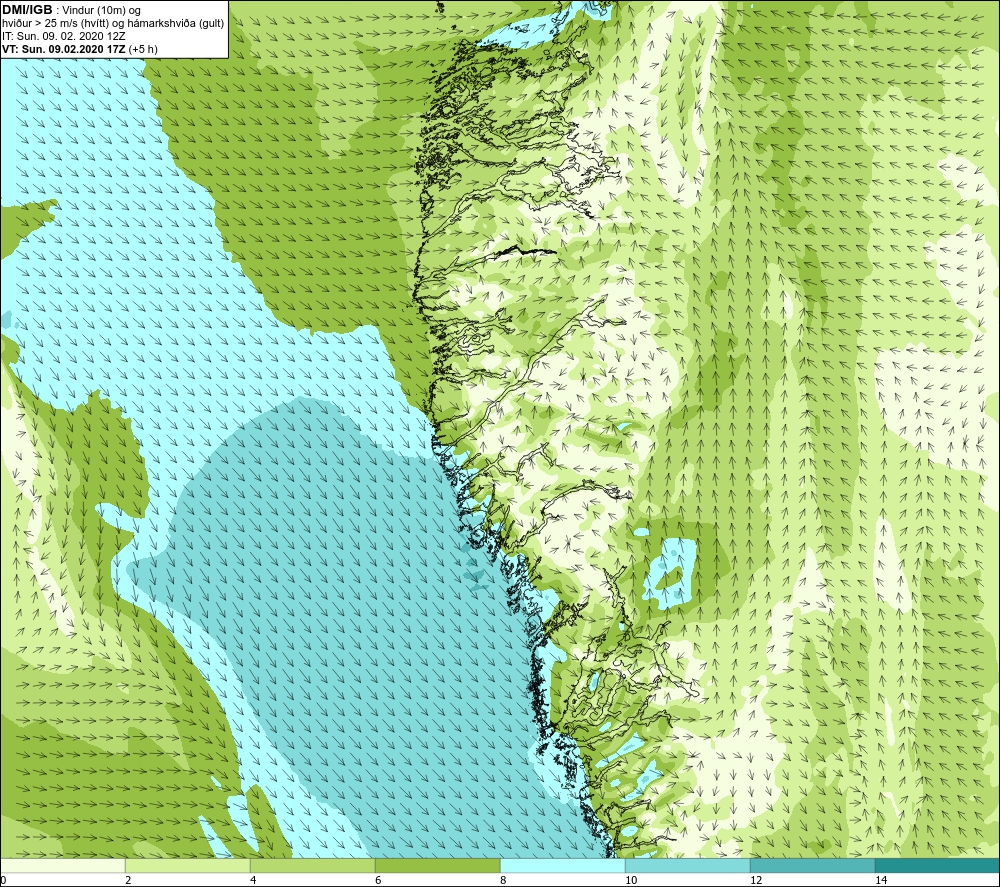
Task: Click the legend scale label "14"
Action: coord(881,880)
